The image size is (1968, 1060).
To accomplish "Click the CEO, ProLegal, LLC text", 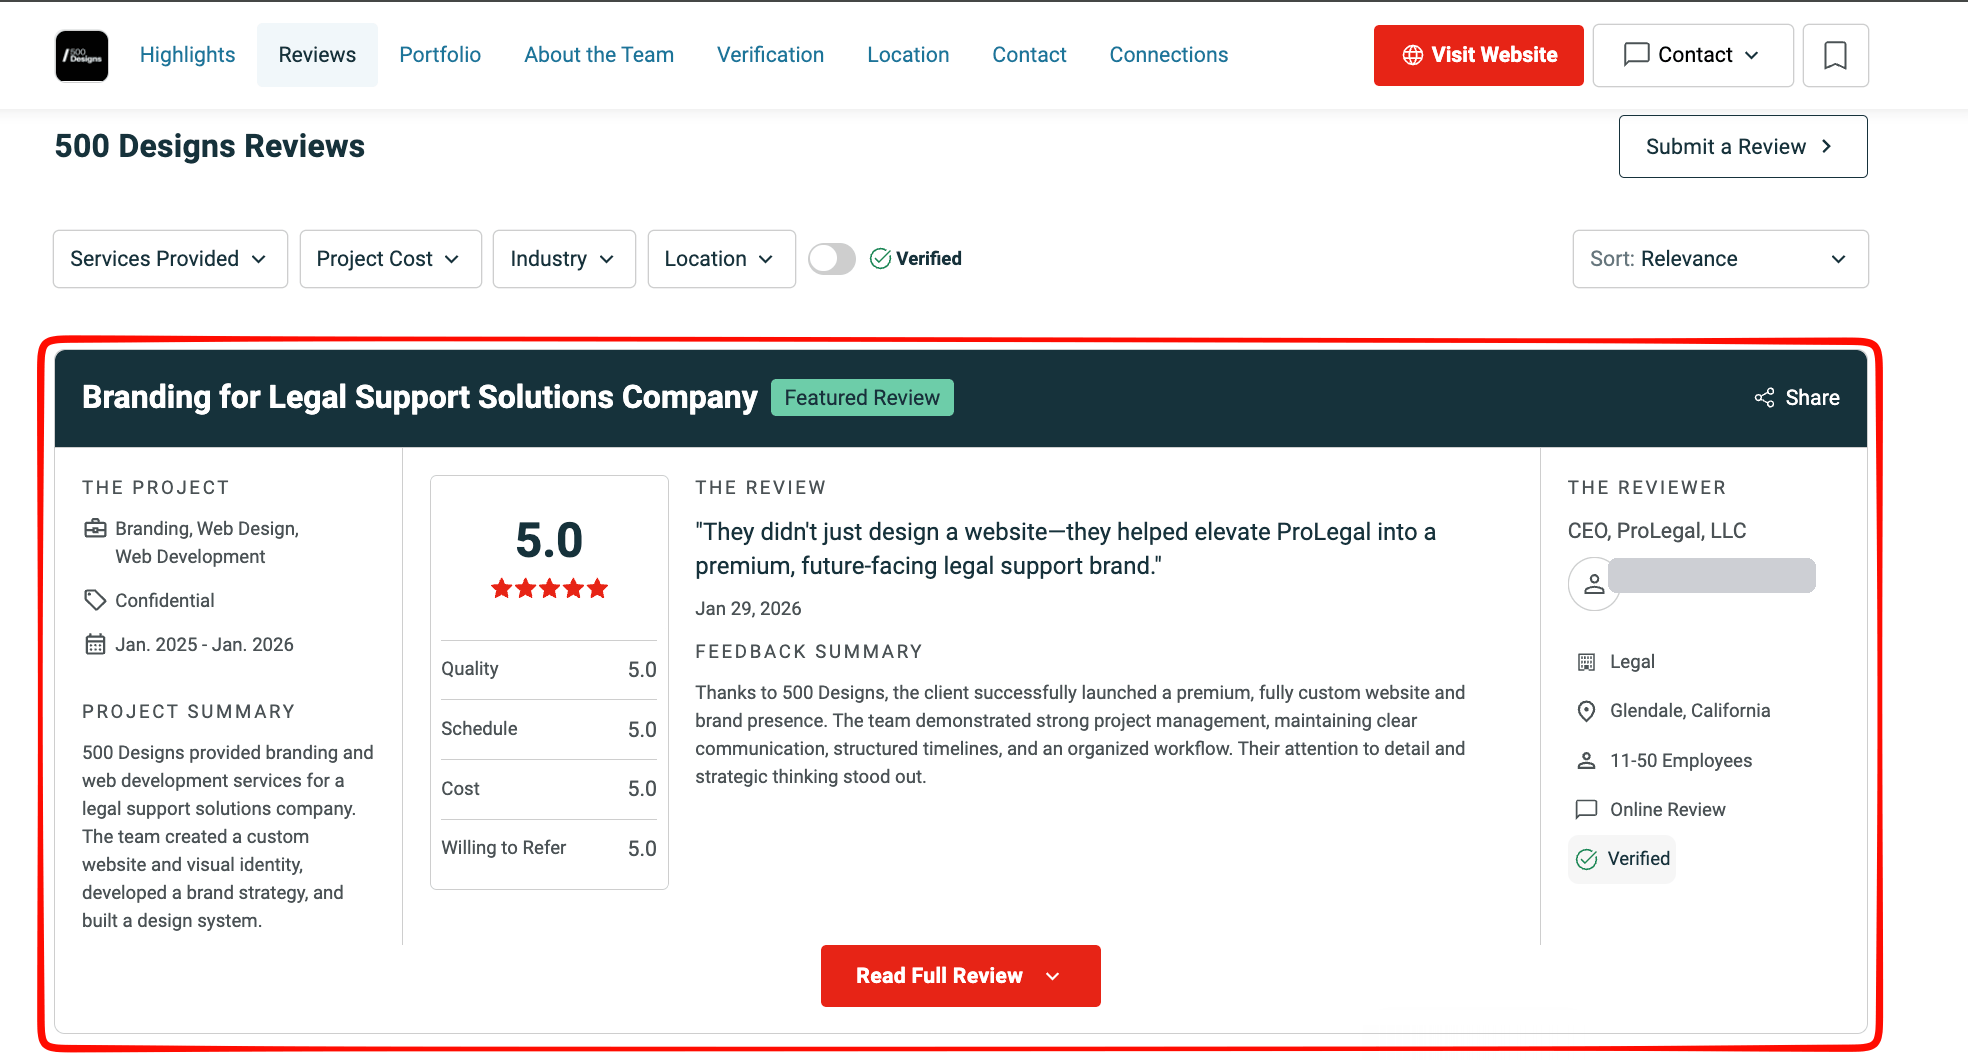I will [x=1657, y=531].
